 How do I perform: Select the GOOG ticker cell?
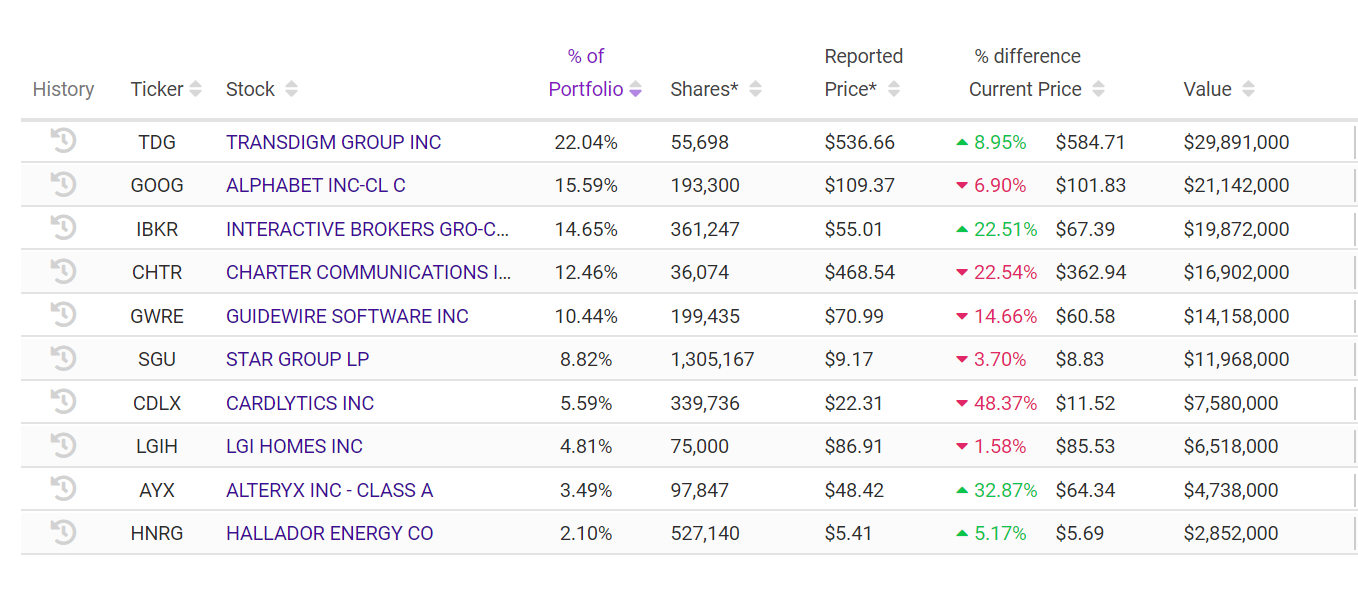(x=157, y=185)
